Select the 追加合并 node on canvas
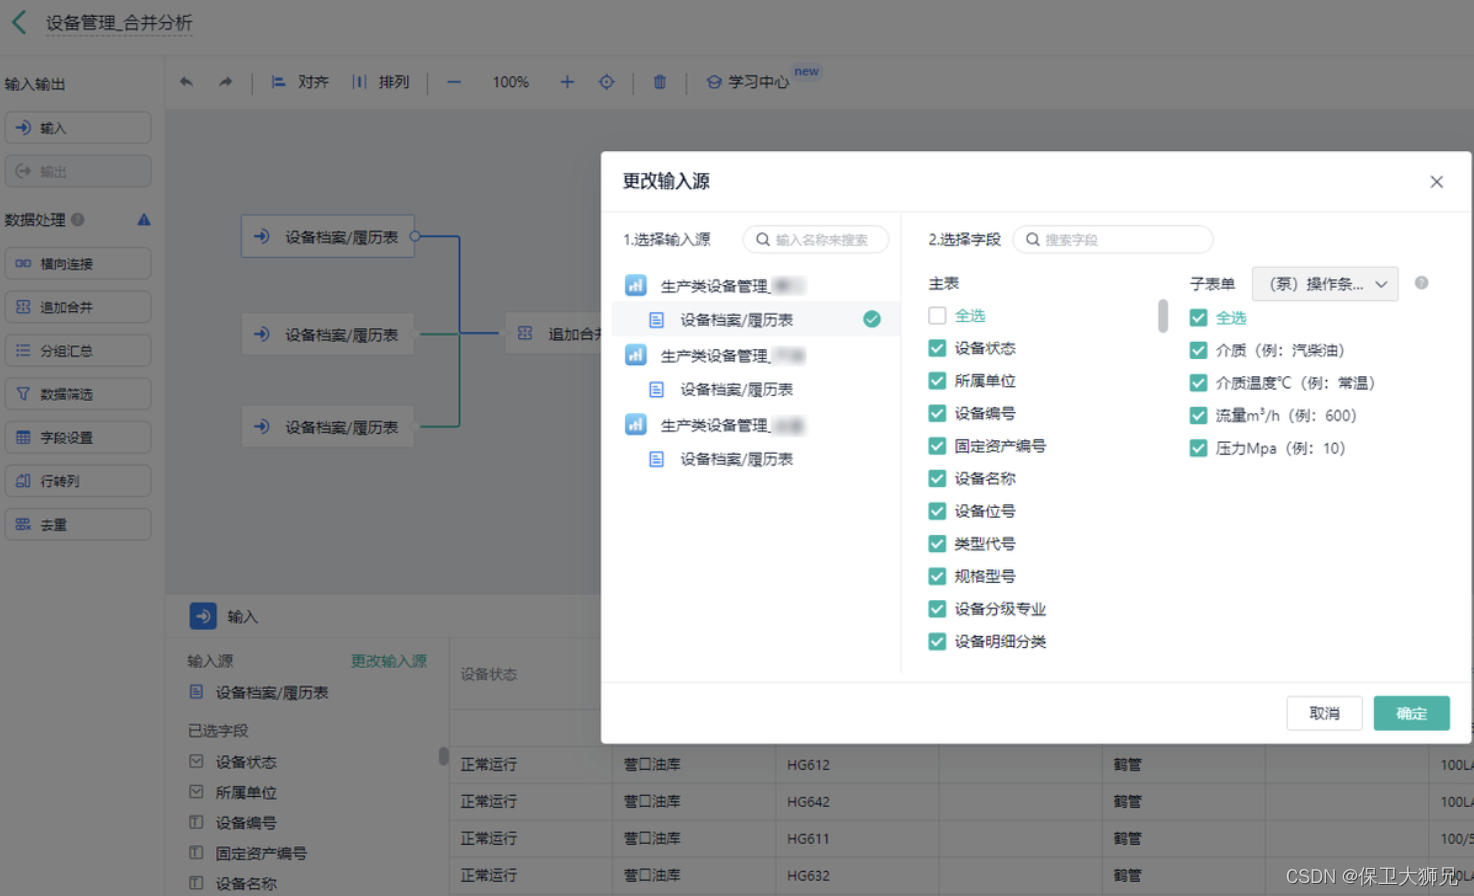This screenshot has height=896, width=1474. click(x=553, y=334)
